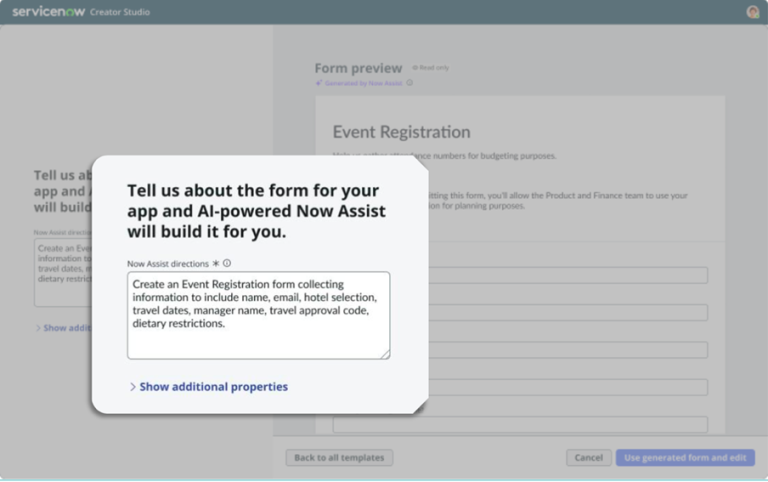Expand dimmed Show additional link on left panel
768x482 pixels.
point(64,328)
